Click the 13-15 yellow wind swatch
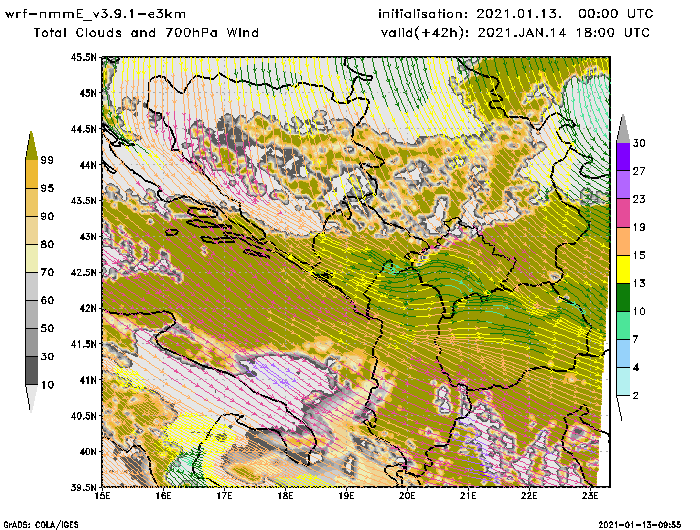 (623, 269)
